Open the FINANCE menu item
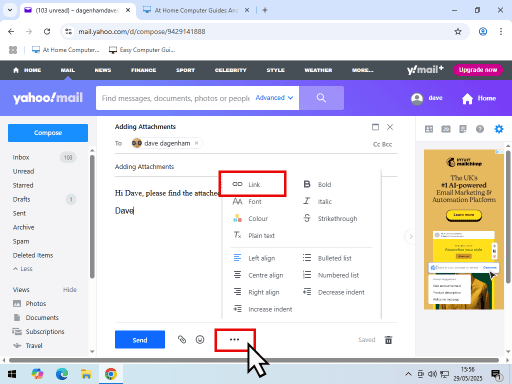 143,70
